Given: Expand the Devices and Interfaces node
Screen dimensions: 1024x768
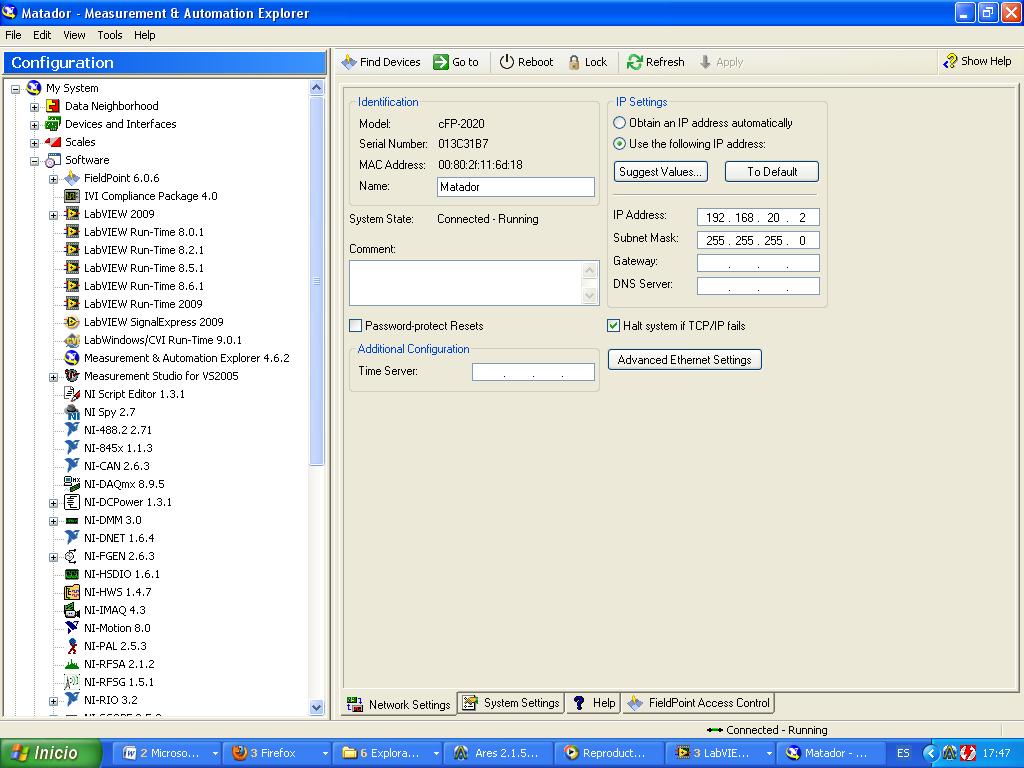Looking at the screenshot, I should point(35,125).
